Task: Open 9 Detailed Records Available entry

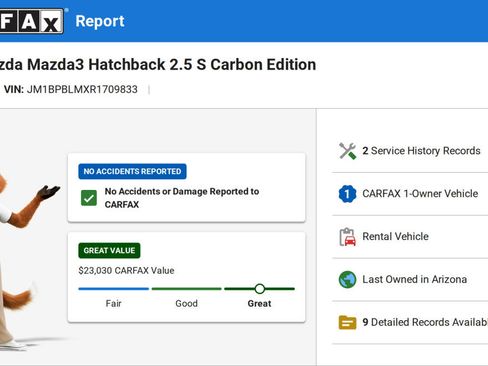Action: point(425,322)
